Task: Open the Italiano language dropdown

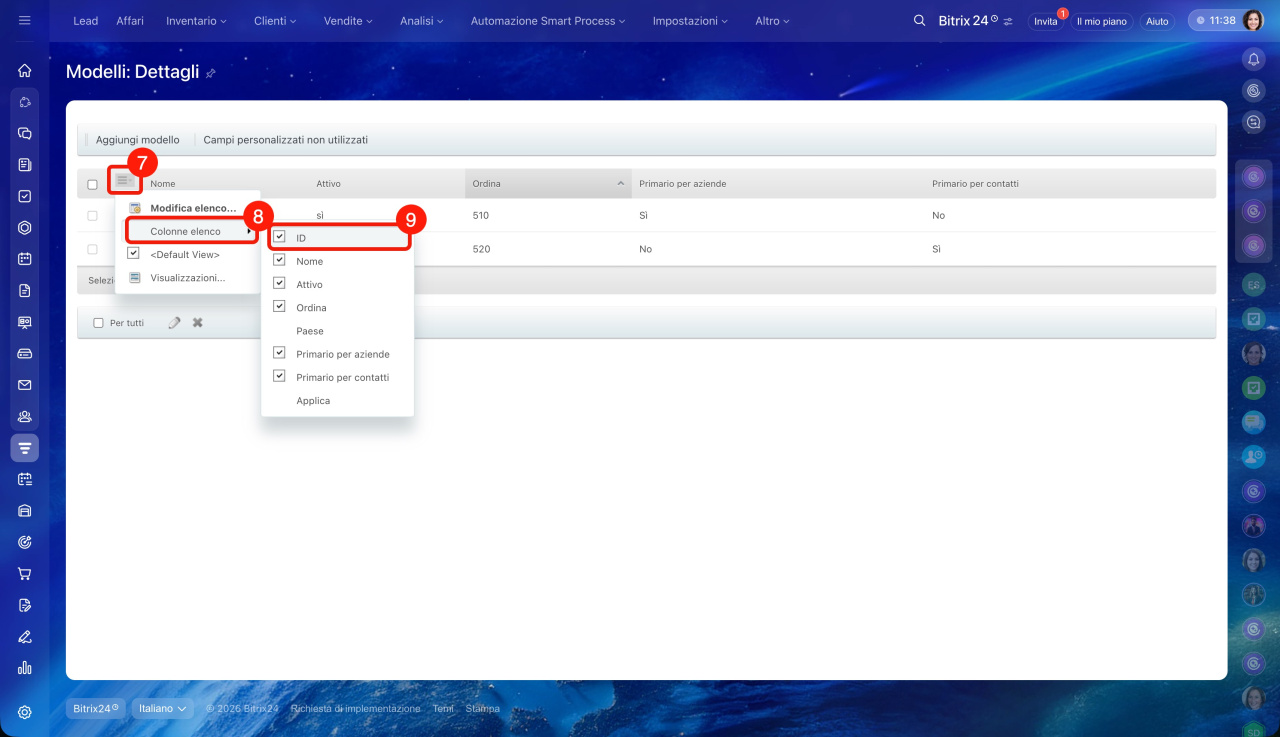Action: click(163, 708)
